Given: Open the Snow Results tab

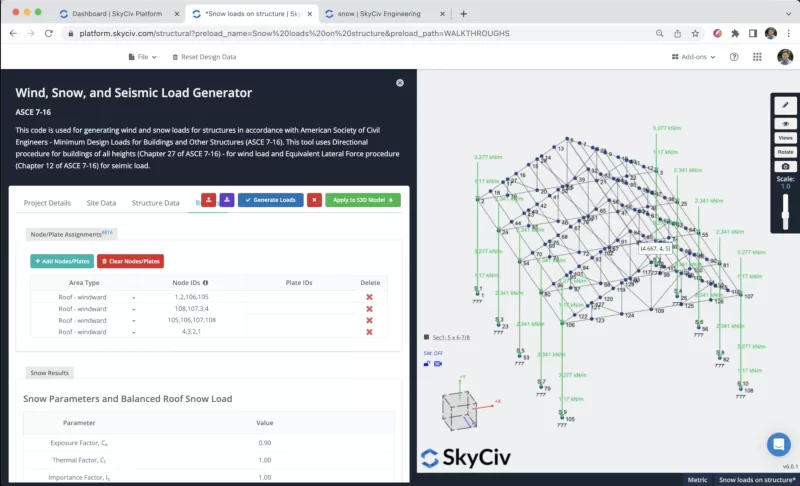Looking at the screenshot, I should pyautogui.click(x=49, y=373).
